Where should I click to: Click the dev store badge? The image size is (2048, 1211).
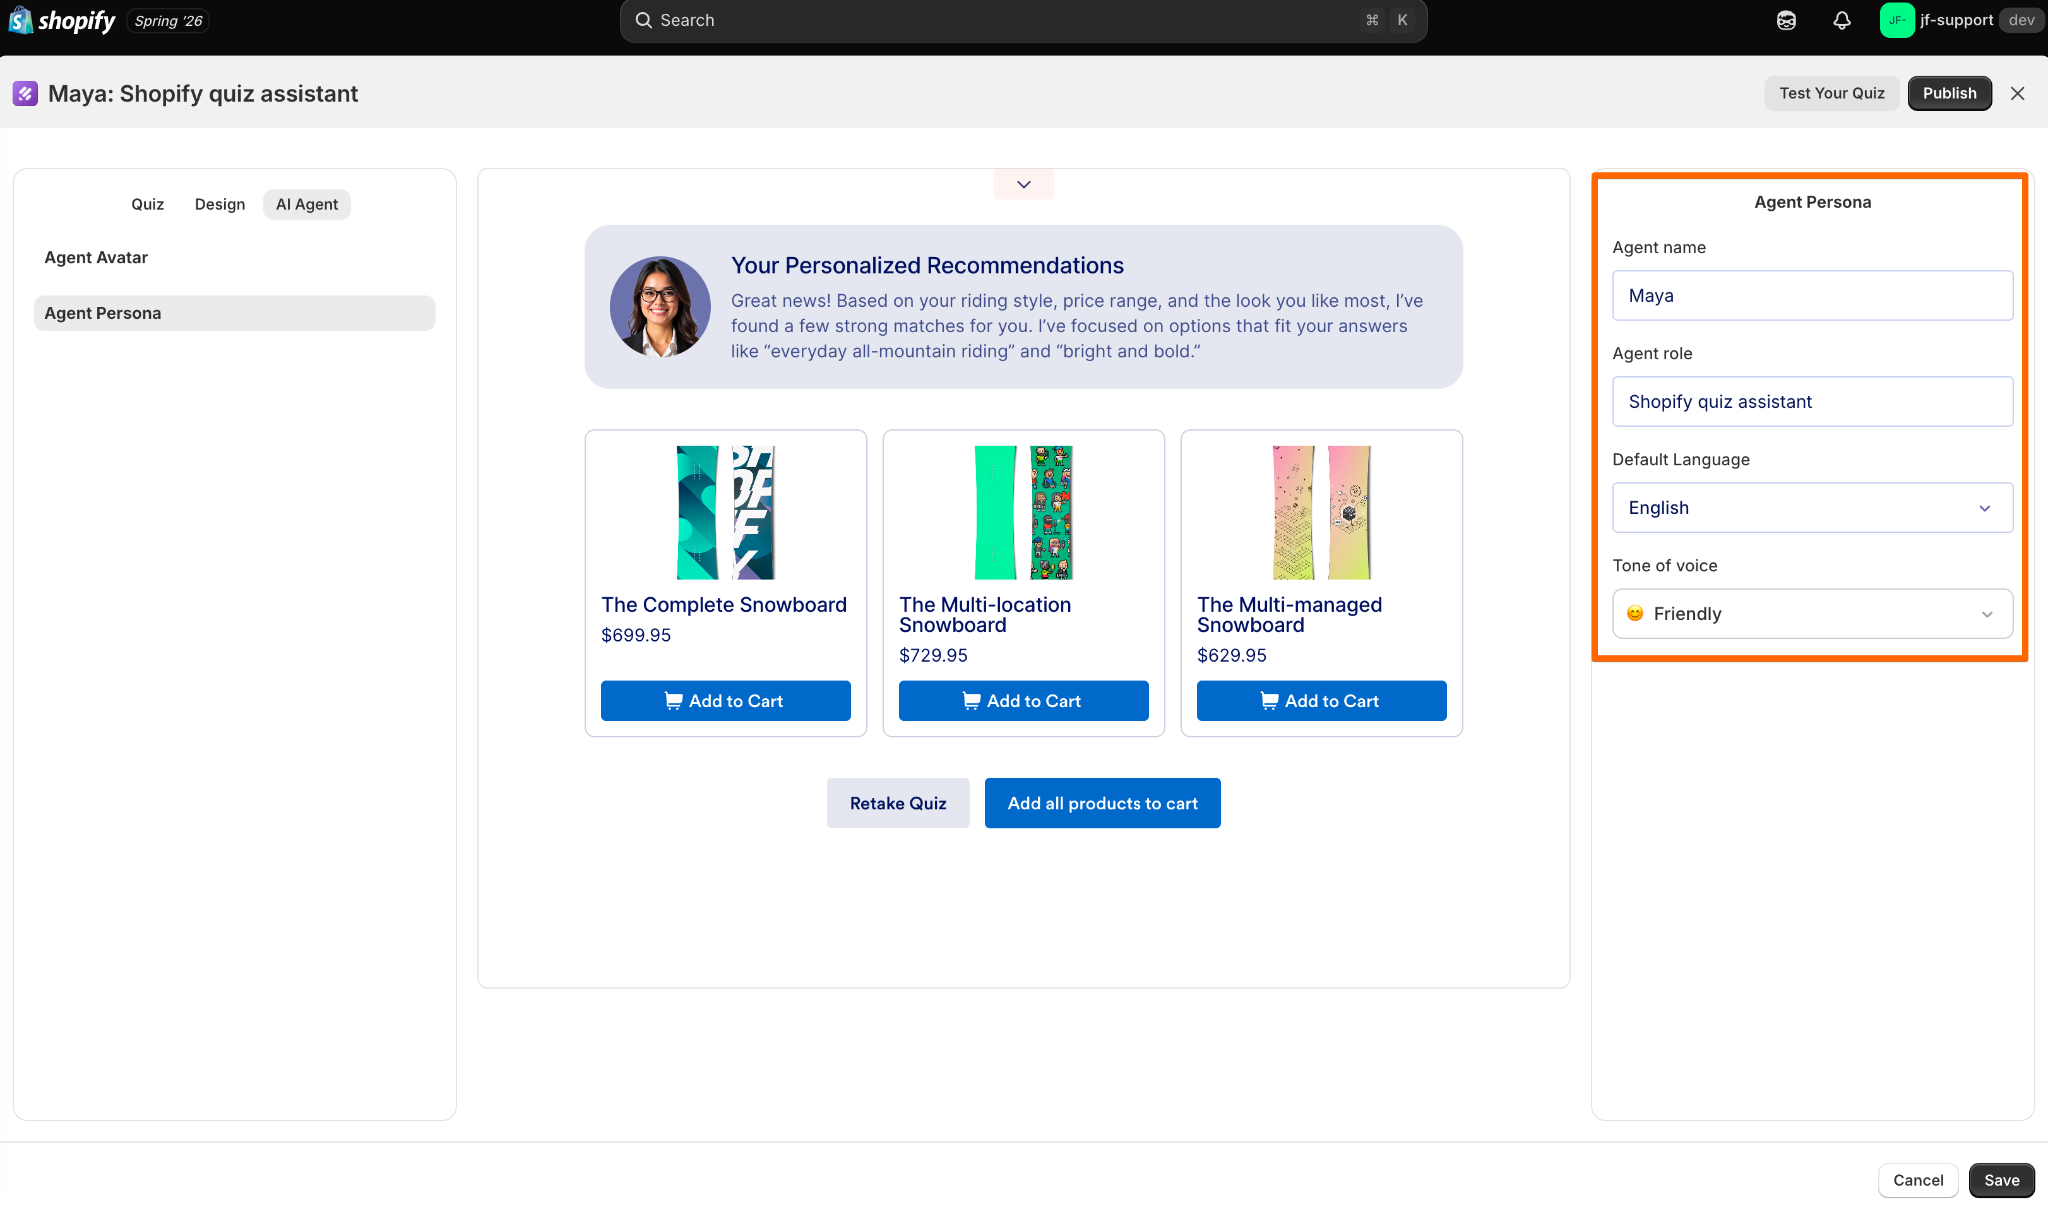pyautogui.click(x=2021, y=20)
